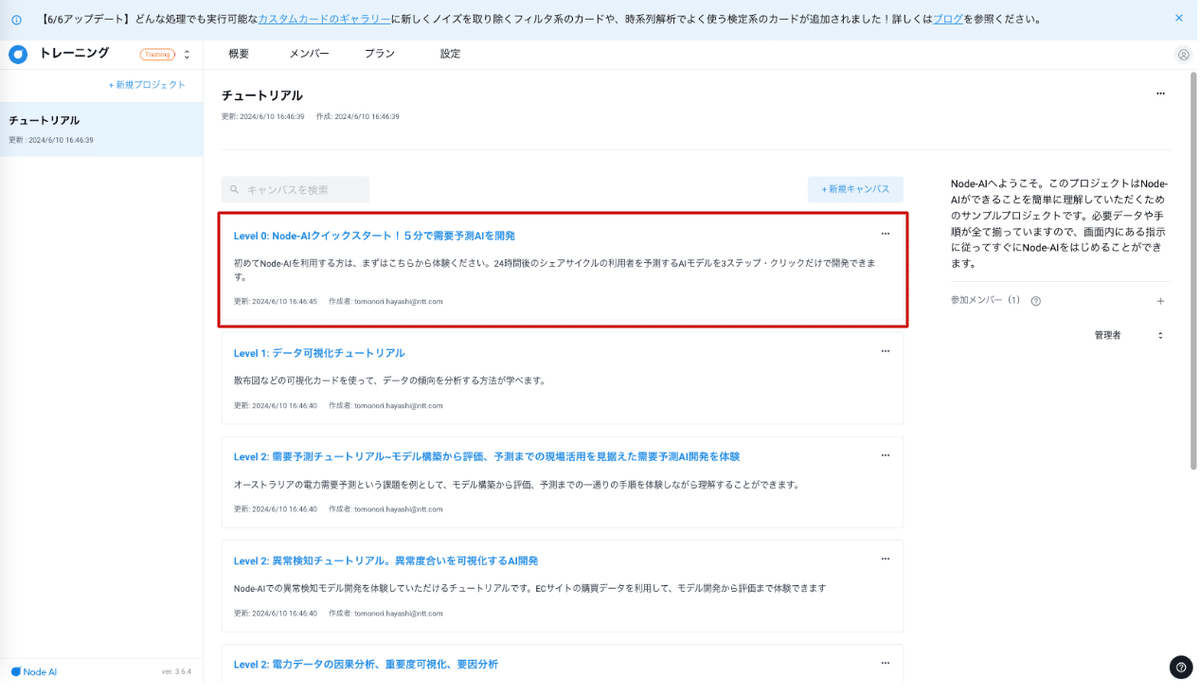The width and height of the screenshot is (1200, 690).
Task: Click + 新規プロジェクト to create project
Action: tap(147, 85)
